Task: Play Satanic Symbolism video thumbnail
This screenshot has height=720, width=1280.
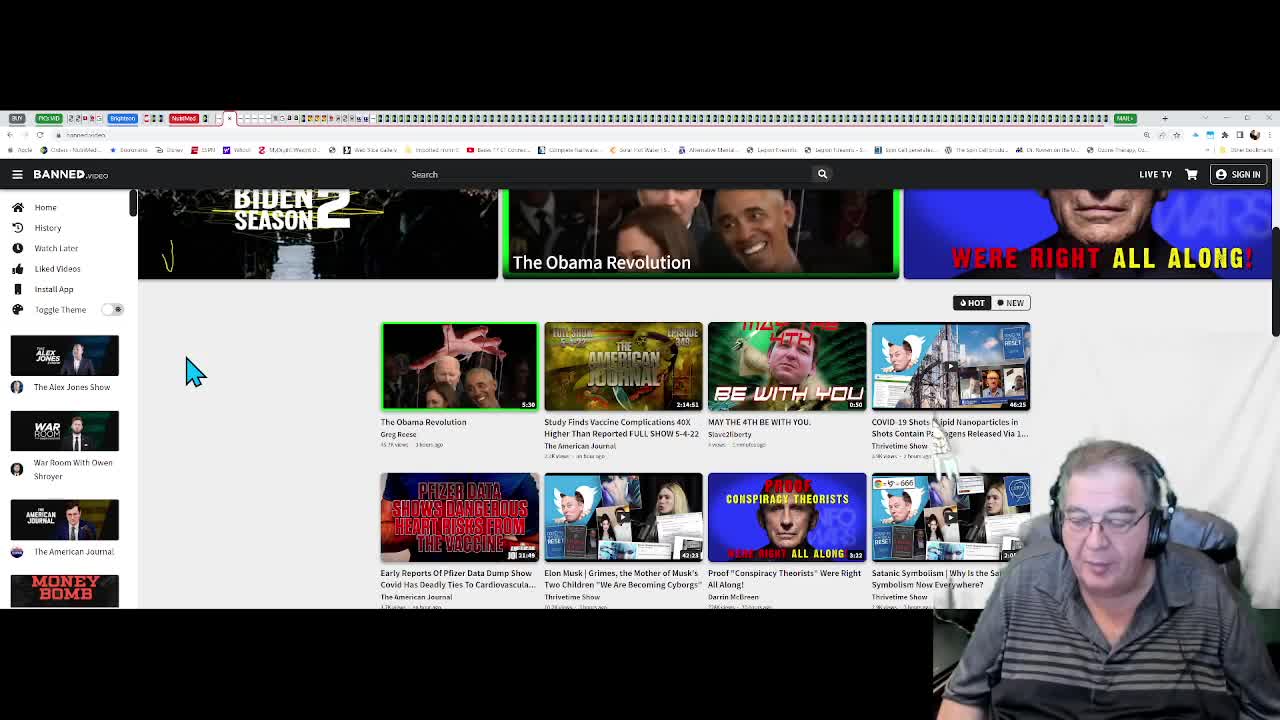Action: pos(951,517)
